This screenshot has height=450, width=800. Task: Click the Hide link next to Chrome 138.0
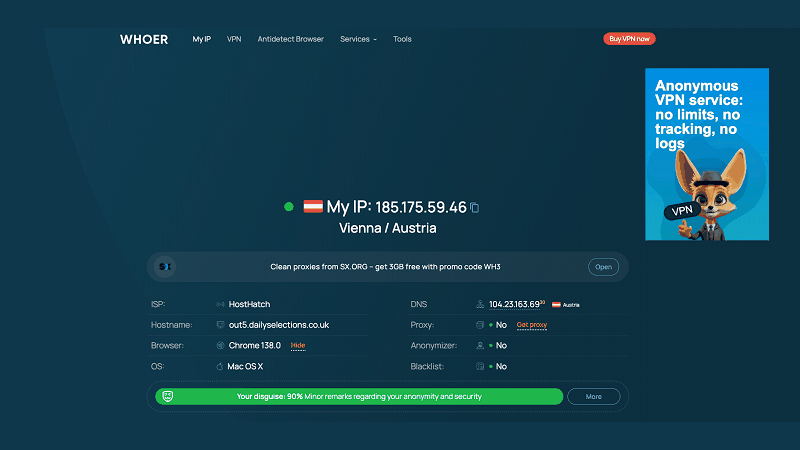click(298, 345)
